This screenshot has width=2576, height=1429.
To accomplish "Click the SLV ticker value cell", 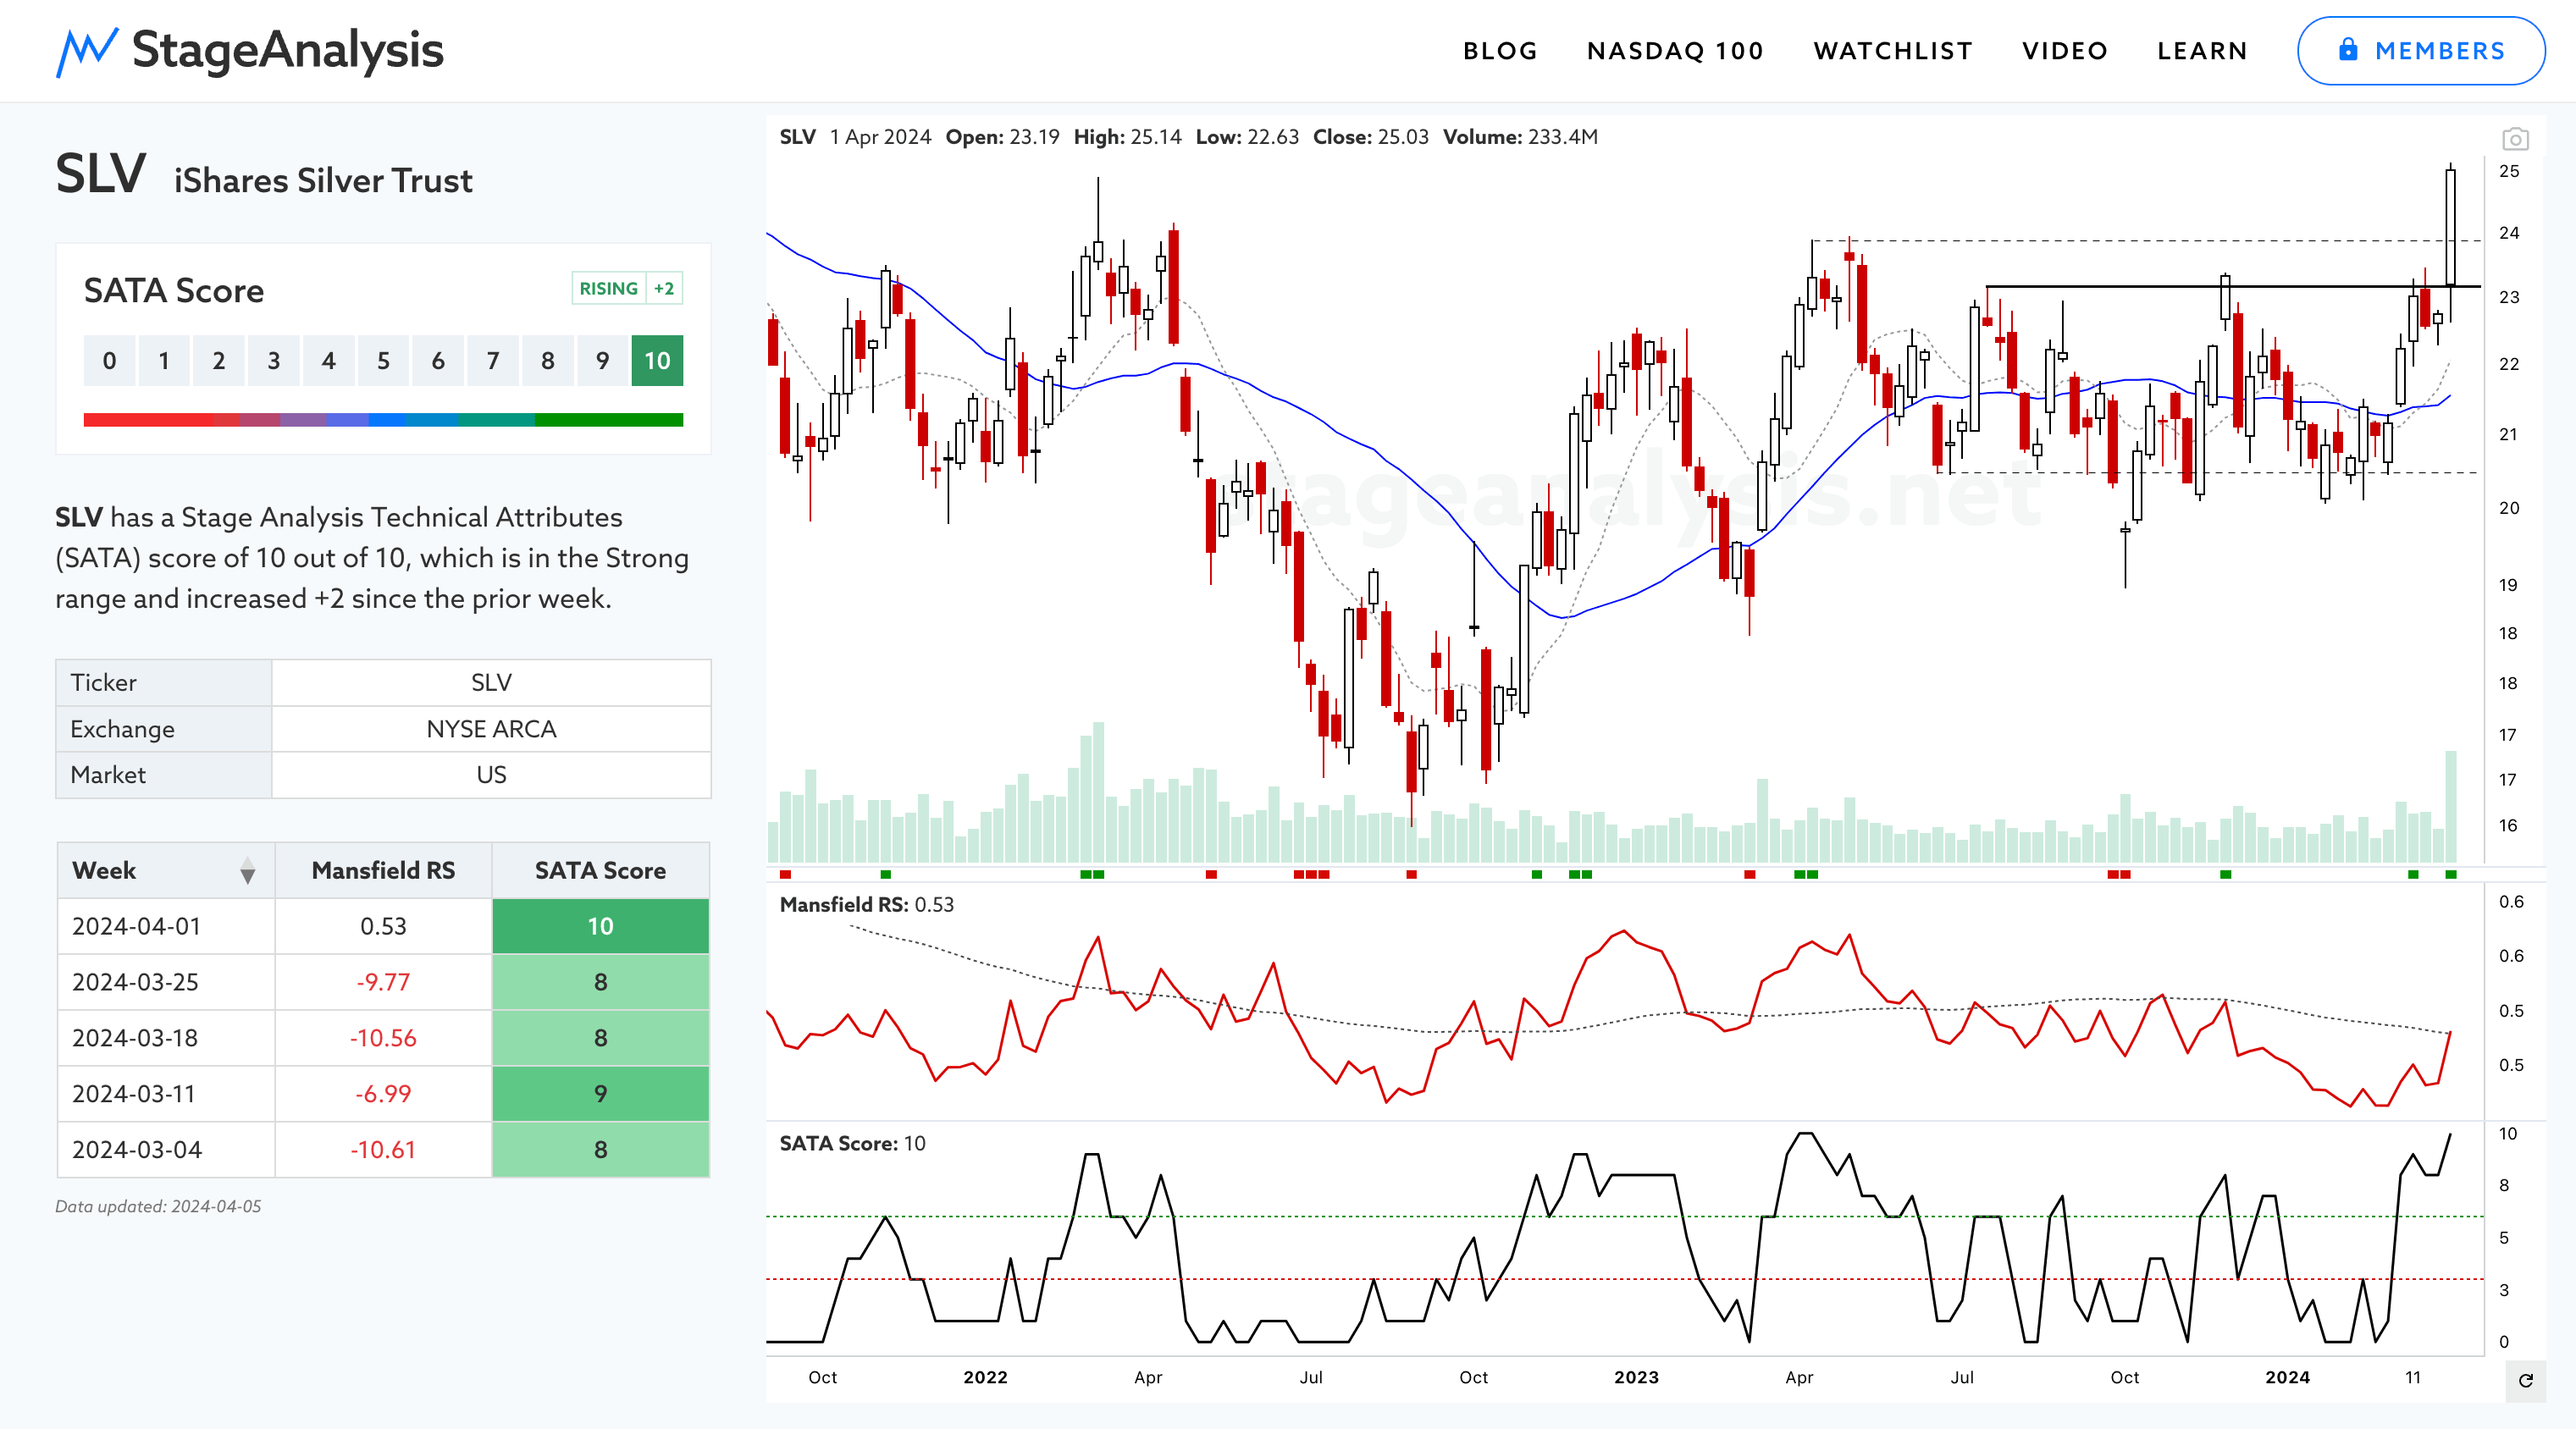I will click(491, 683).
